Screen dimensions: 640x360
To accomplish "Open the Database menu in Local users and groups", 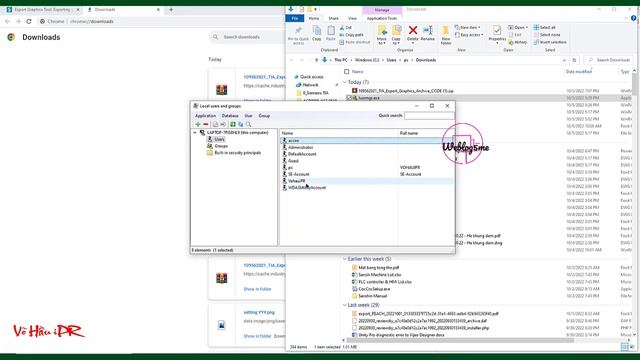I will point(230,116).
